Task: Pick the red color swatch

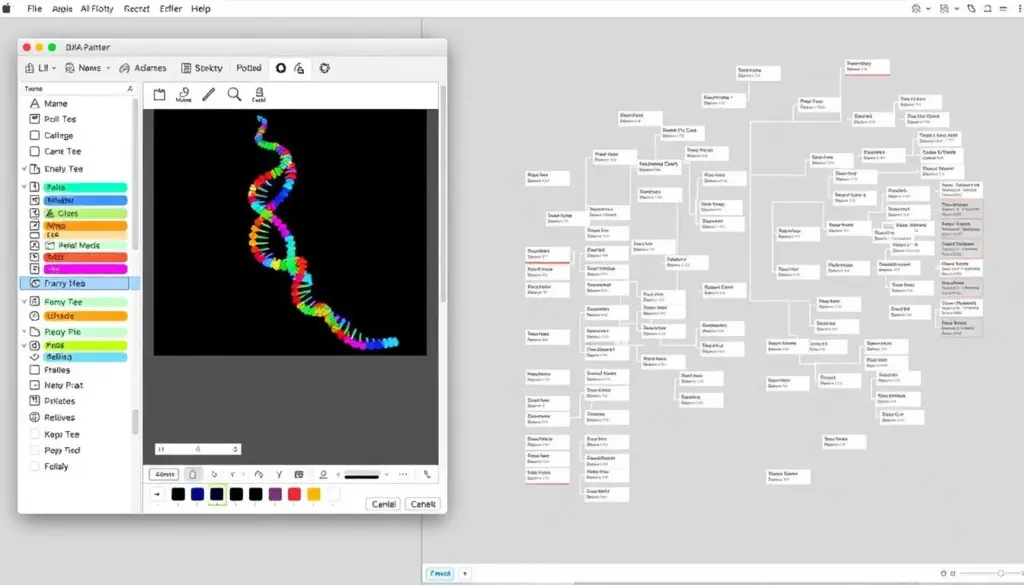Action: [x=295, y=494]
